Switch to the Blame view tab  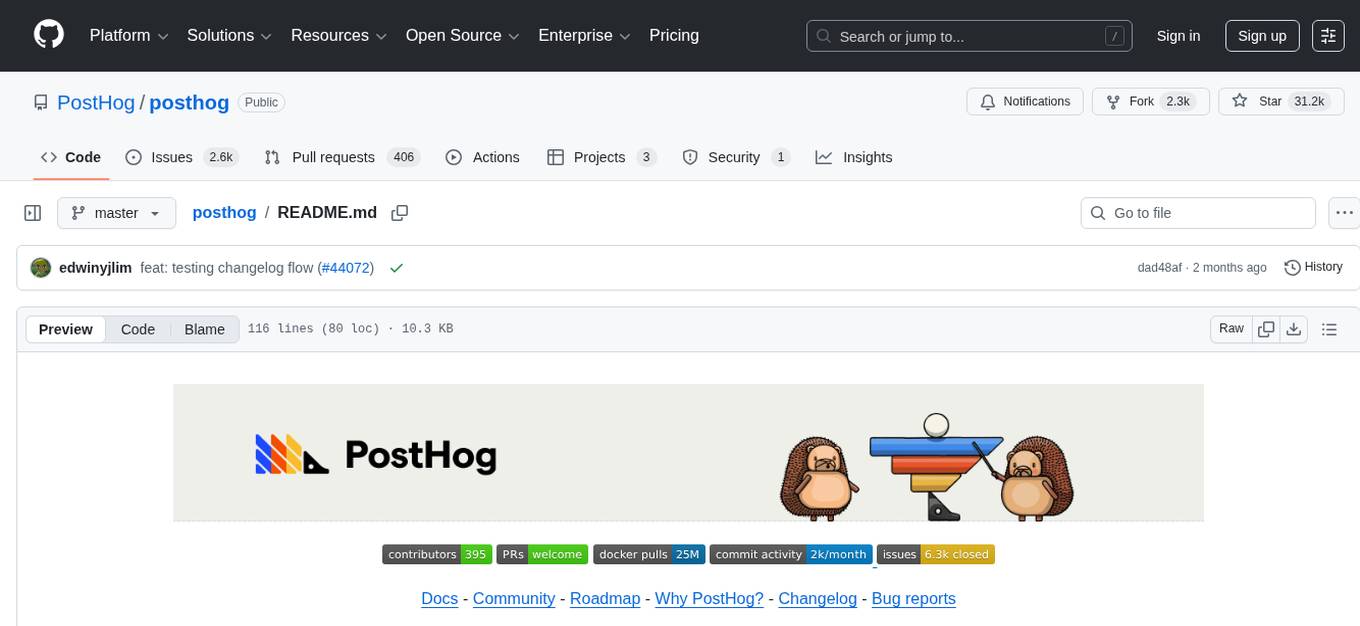click(204, 329)
